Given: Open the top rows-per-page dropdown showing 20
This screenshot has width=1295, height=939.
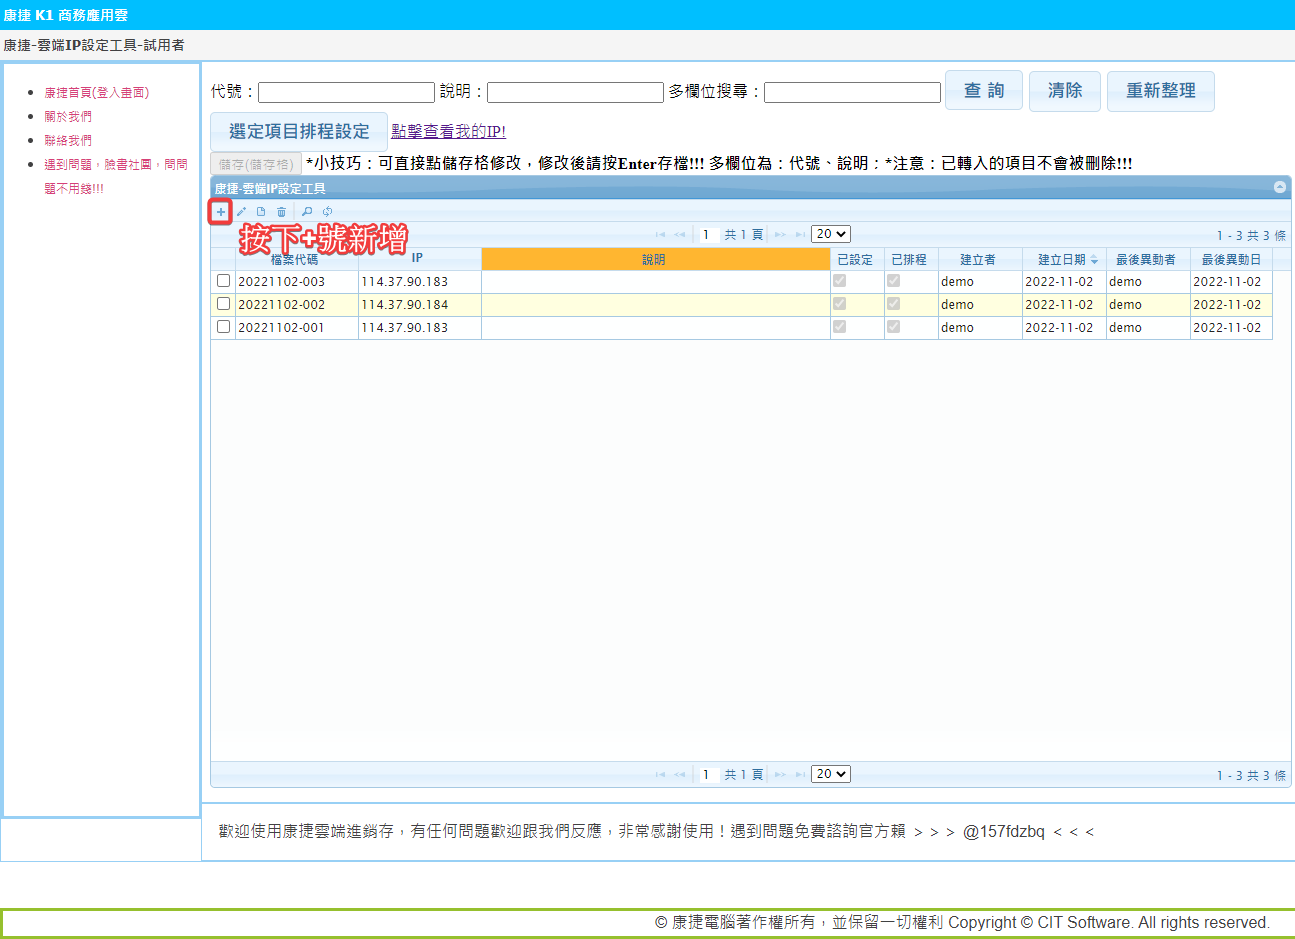Looking at the screenshot, I should (830, 234).
